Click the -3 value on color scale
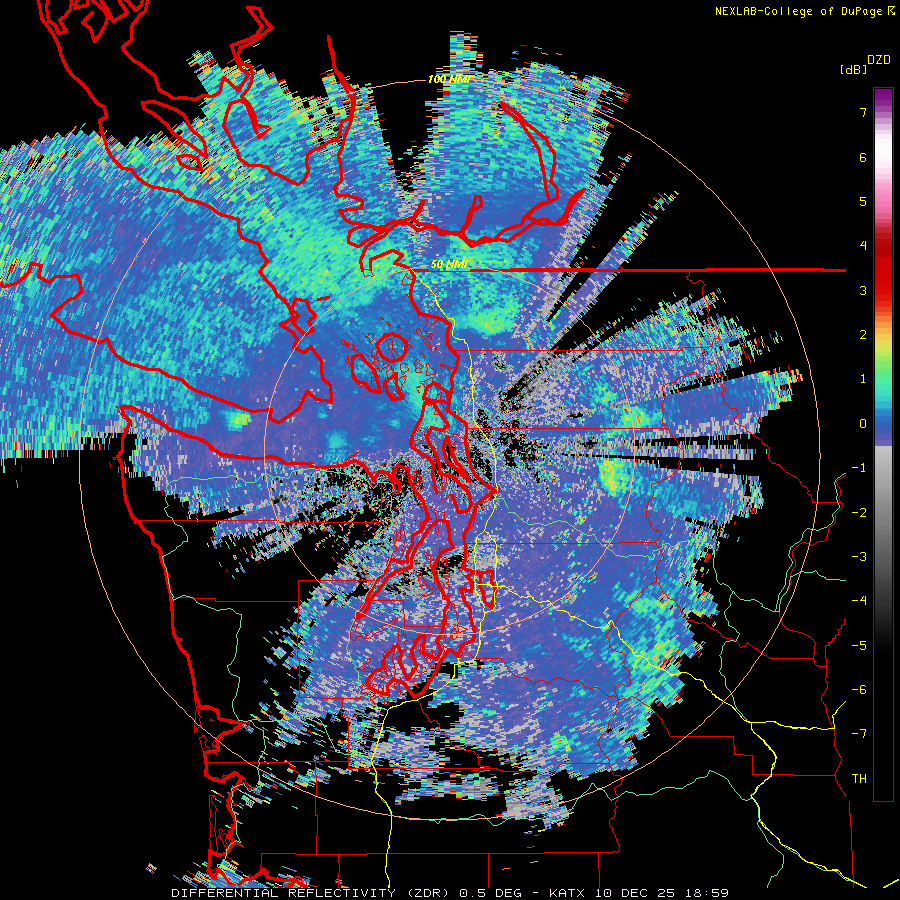900x900 pixels. coord(859,557)
